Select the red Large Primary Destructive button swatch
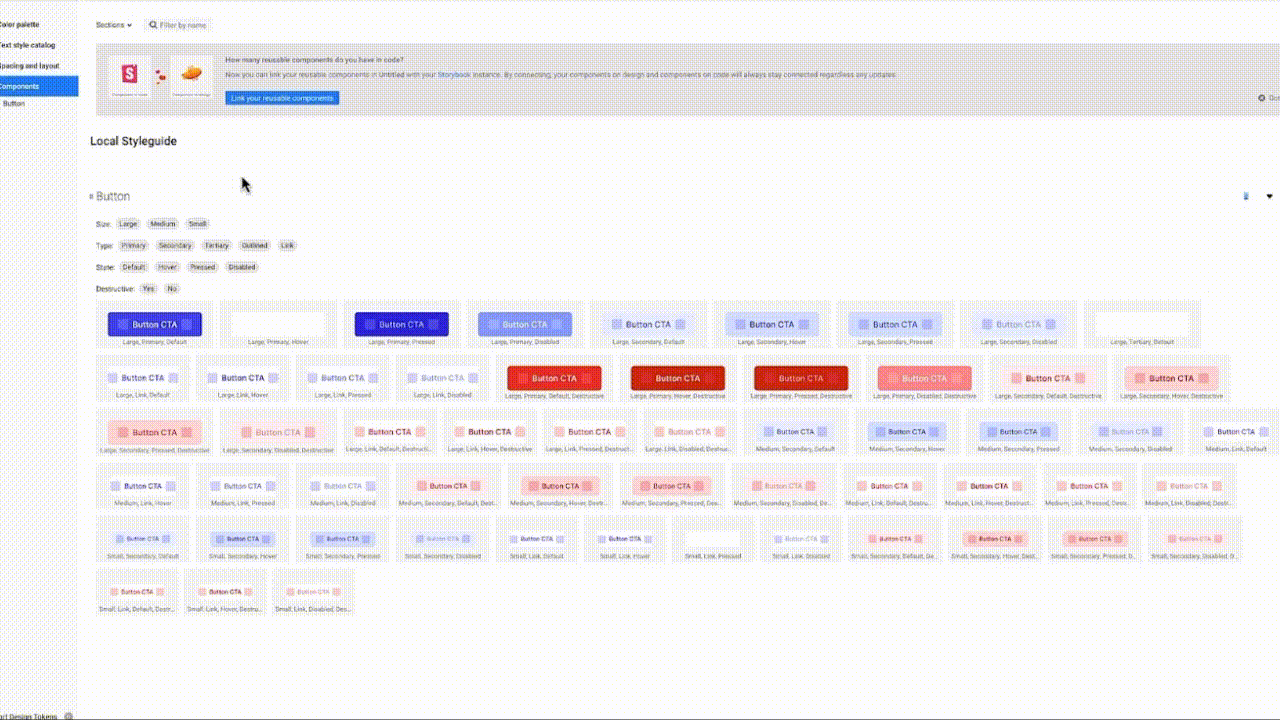This screenshot has width=1280, height=720. [x=554, y=378]
